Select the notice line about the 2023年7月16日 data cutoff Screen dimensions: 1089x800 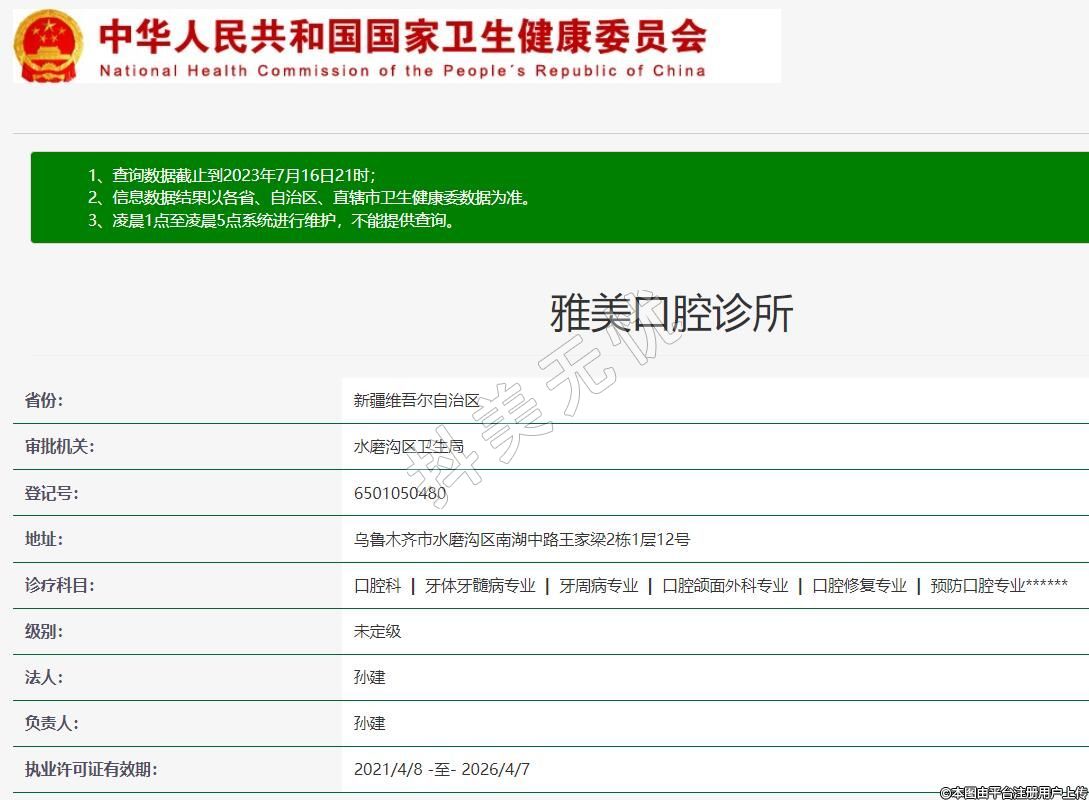pyautogui.click(x=231, y=175)
